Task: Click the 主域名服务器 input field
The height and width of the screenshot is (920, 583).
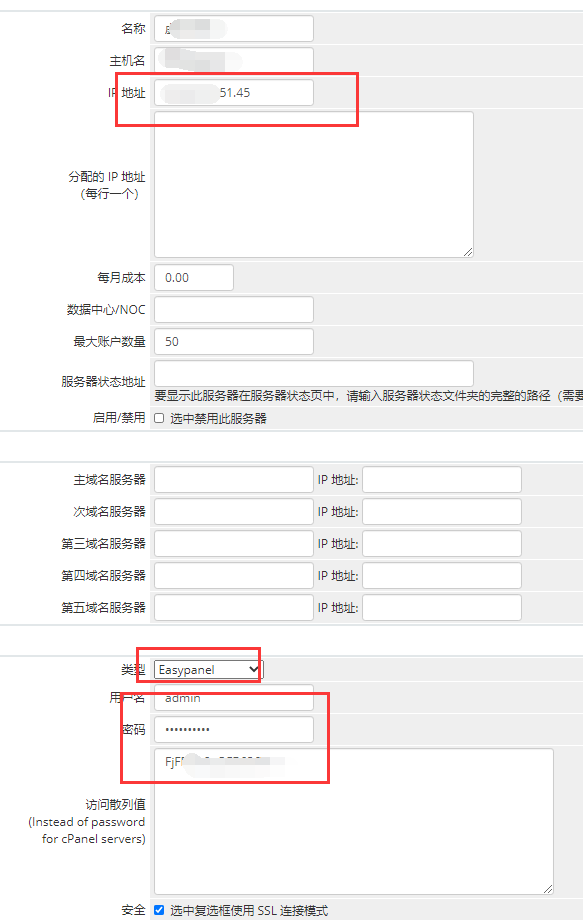Action: (x=233, y=479)
